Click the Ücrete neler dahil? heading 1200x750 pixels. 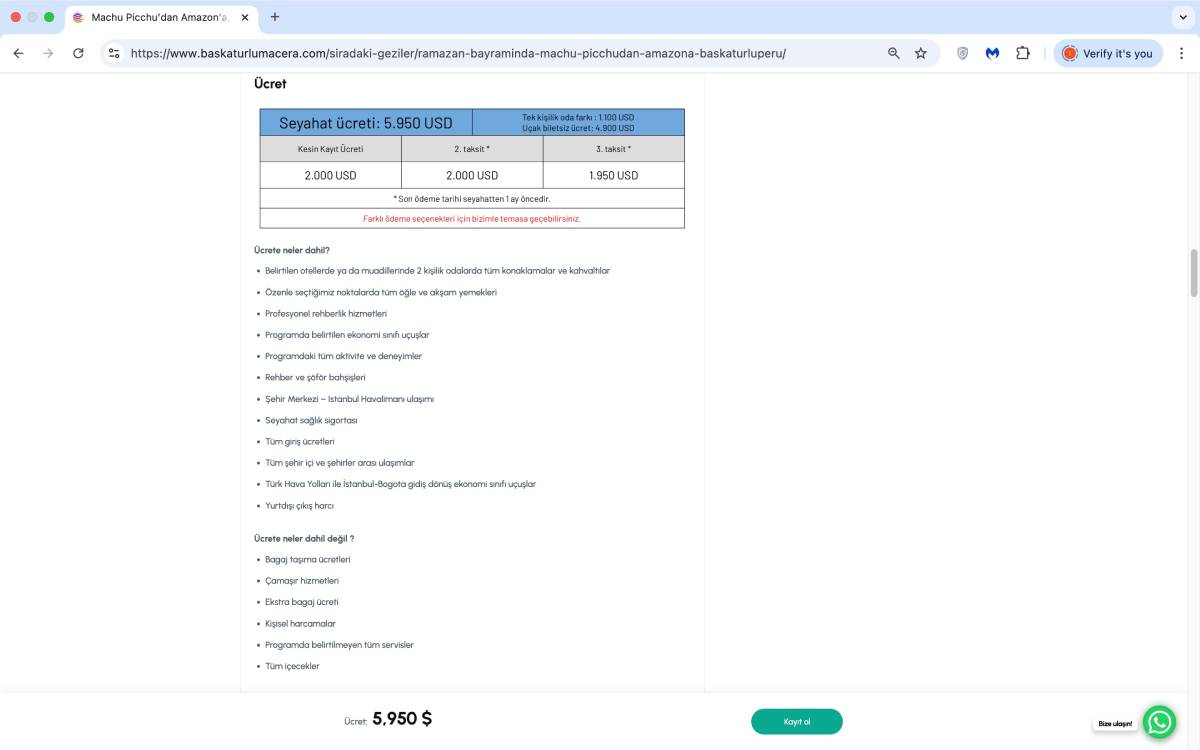tap(292, 250)
